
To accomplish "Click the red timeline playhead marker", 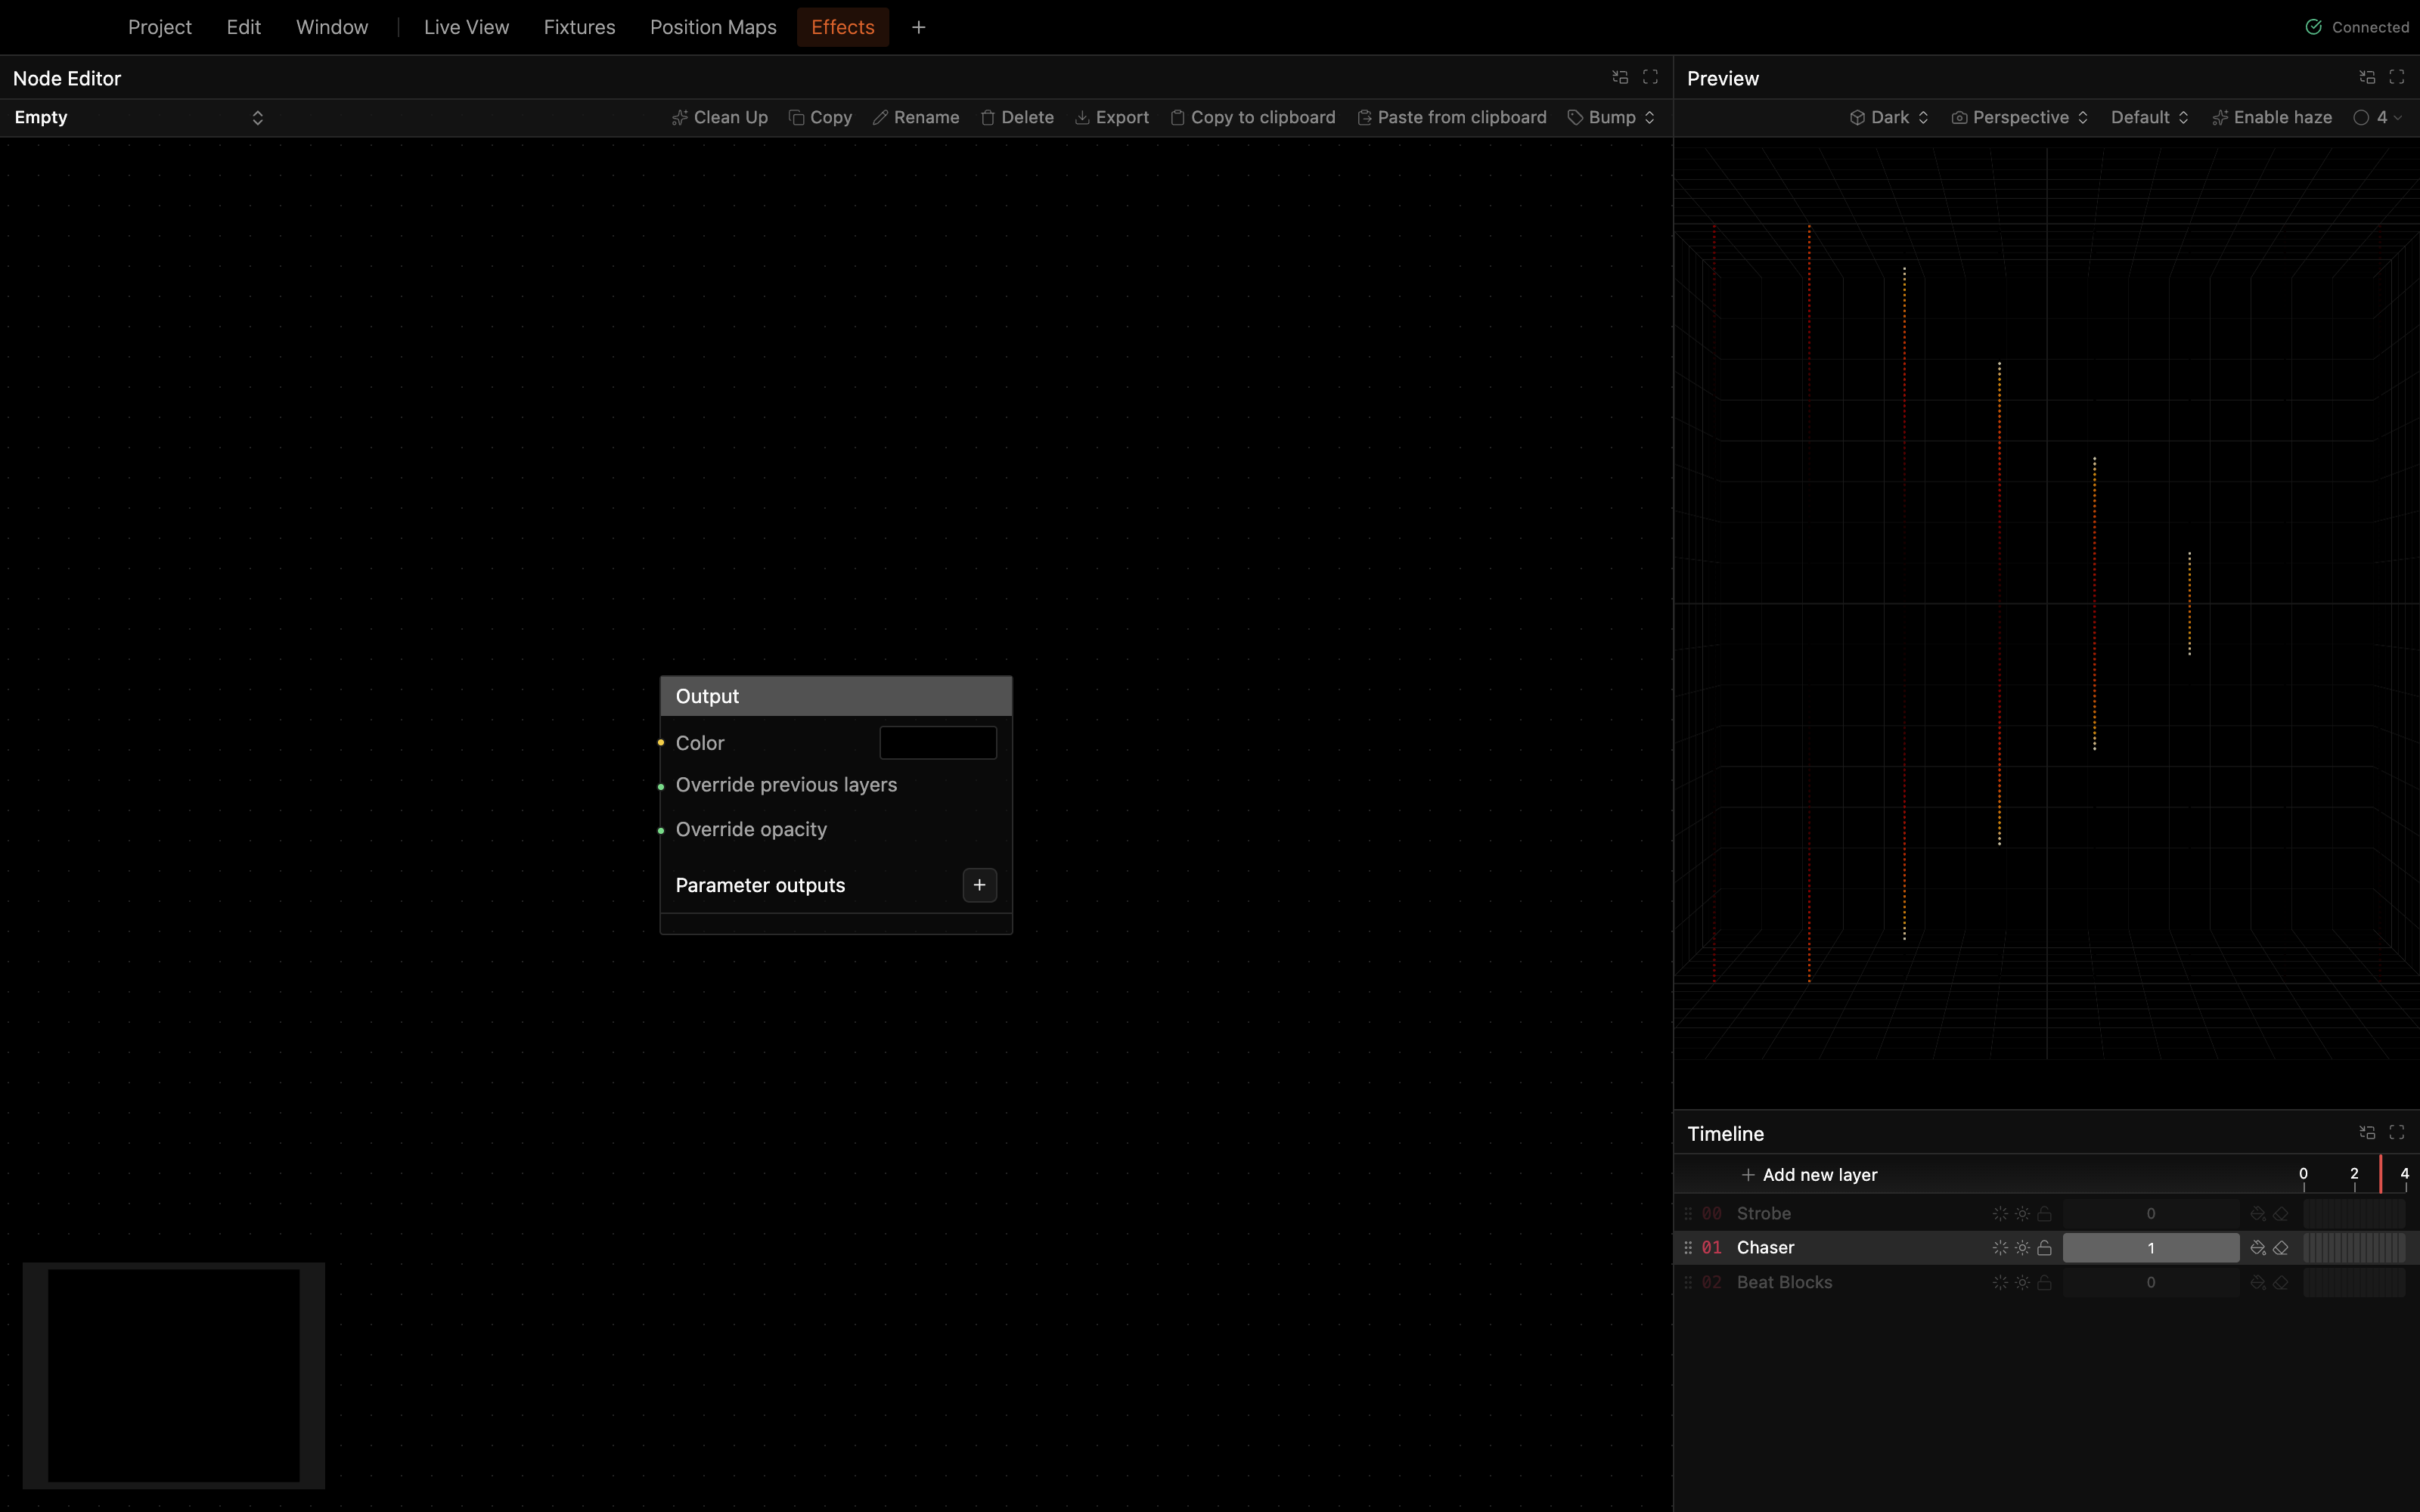I will pyautogui.click(x=2381, y=1174).
